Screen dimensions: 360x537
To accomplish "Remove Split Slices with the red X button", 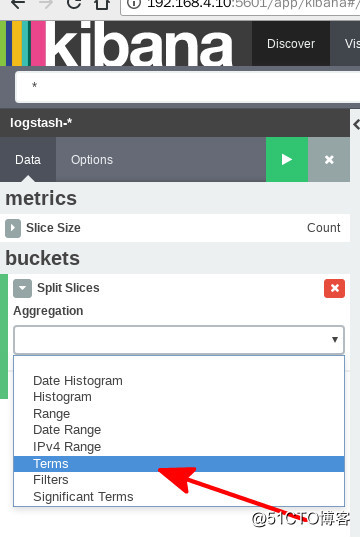I will pos(334,288).
